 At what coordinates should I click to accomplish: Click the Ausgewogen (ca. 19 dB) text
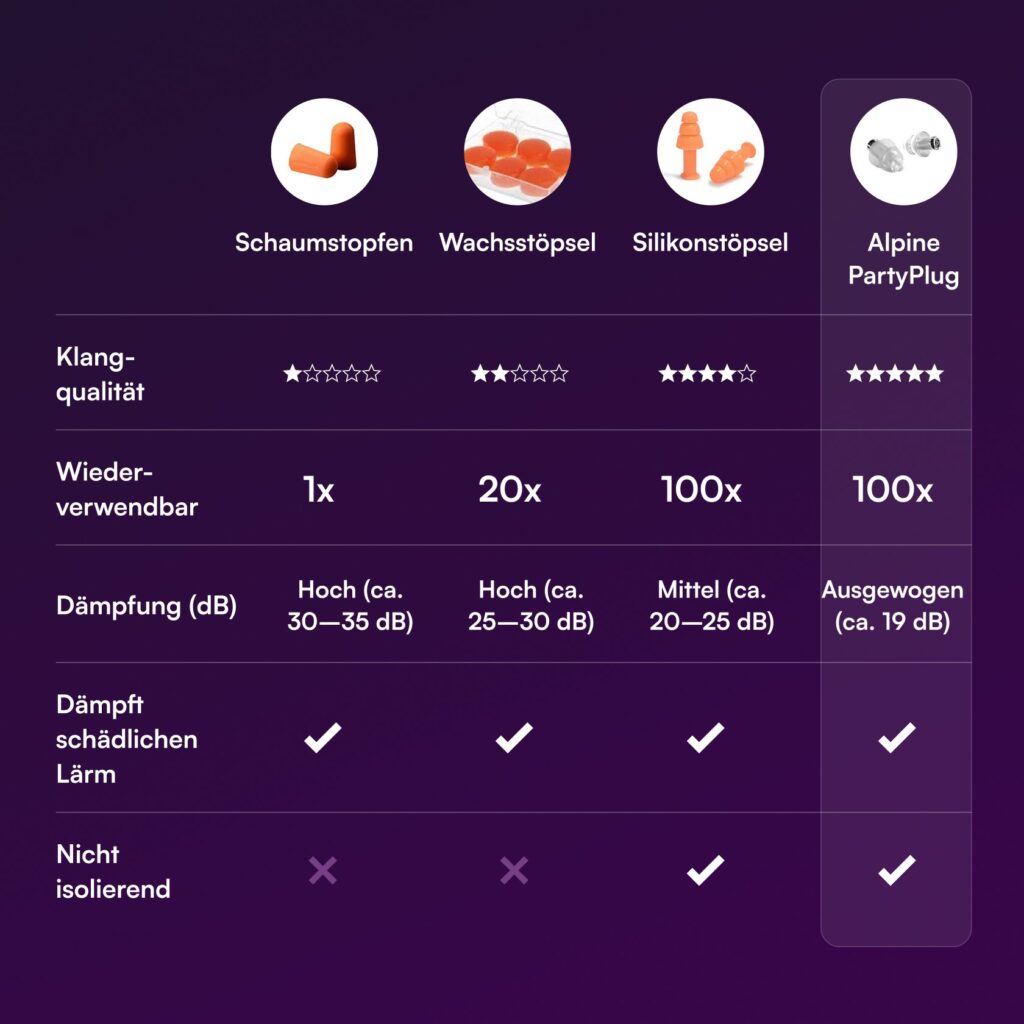click(x=892, y=605)
